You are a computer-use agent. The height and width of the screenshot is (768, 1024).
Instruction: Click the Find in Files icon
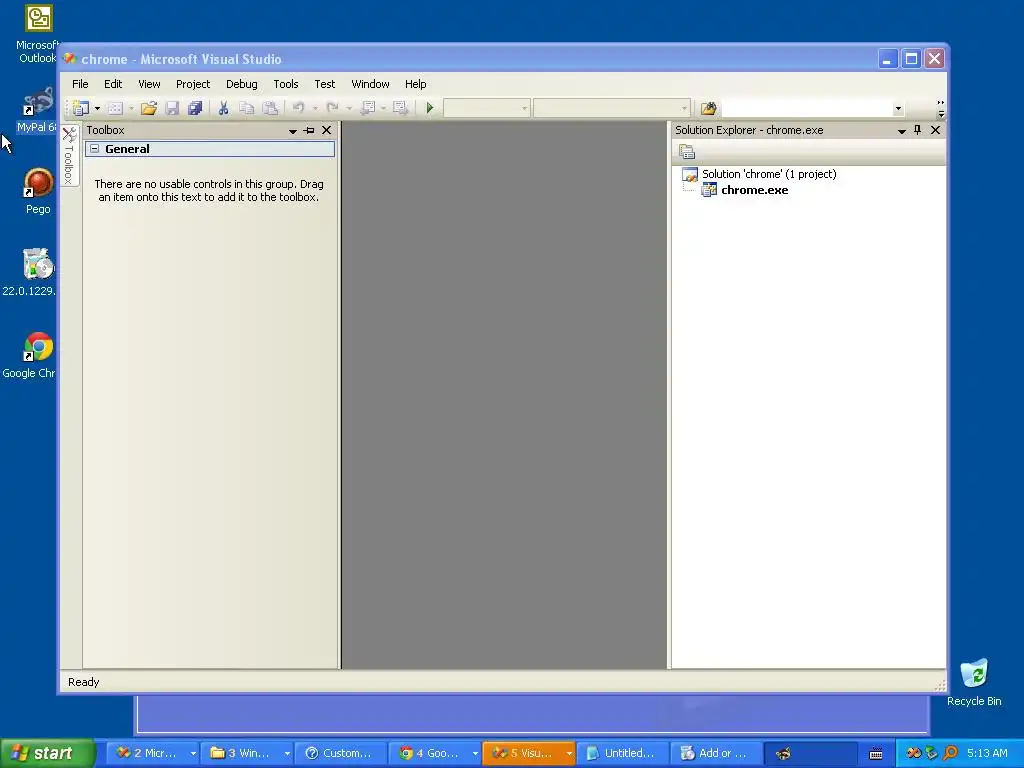709,108
